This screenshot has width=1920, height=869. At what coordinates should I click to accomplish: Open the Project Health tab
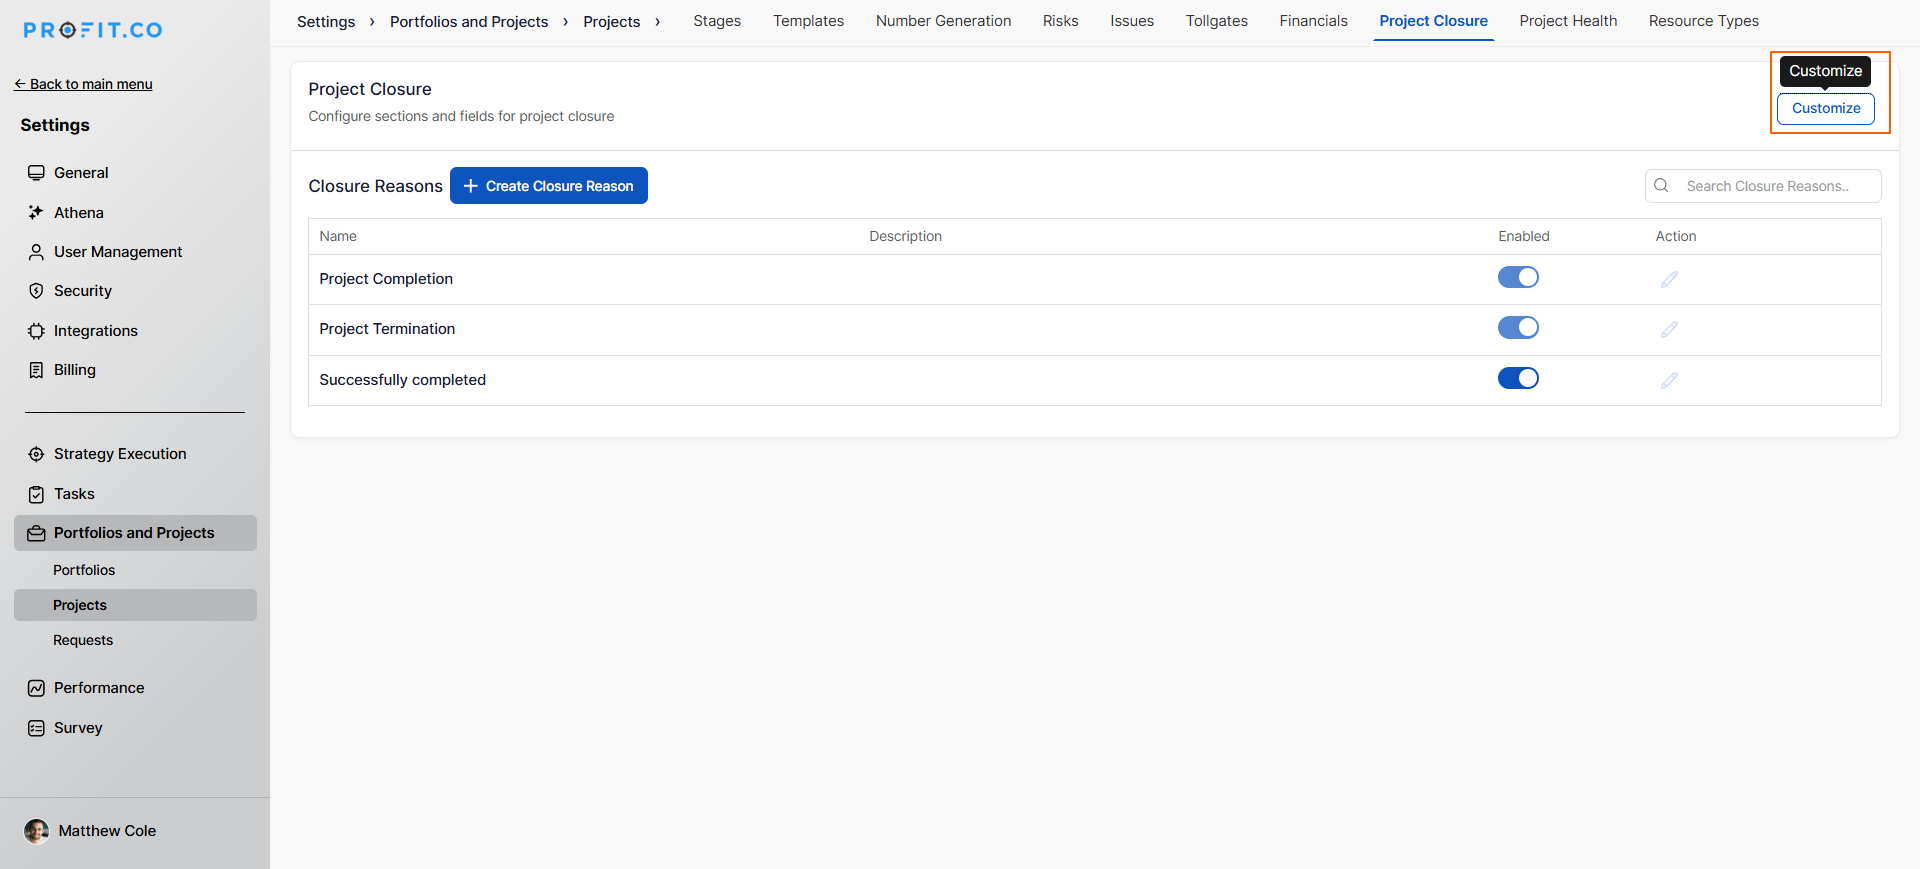click(1567, 21)
